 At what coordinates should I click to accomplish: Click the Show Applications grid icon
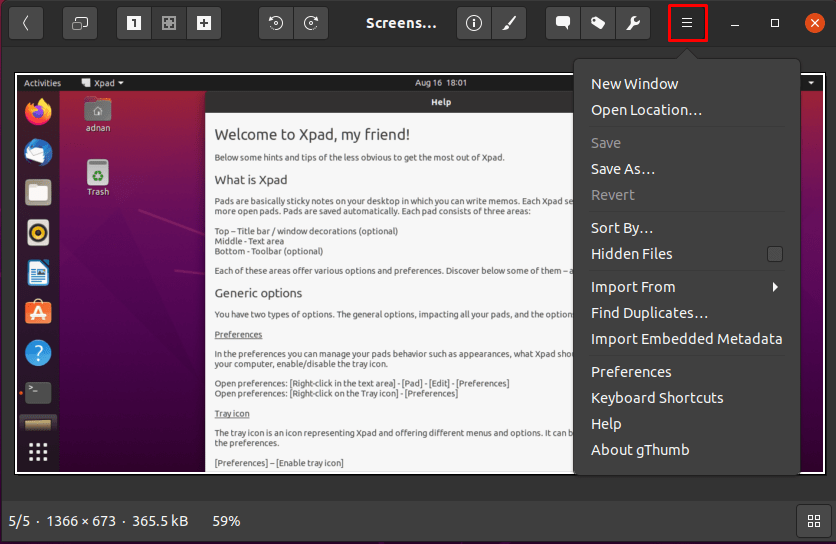[38, 452]
